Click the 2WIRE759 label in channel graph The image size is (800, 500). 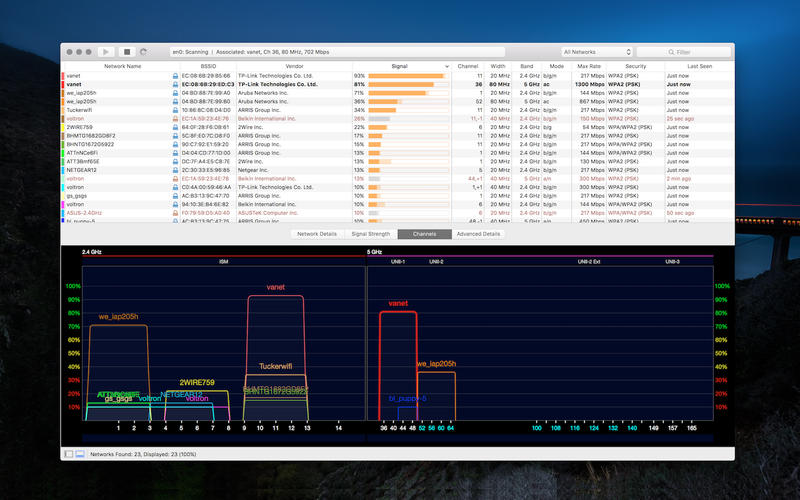(x=197, y=382)
